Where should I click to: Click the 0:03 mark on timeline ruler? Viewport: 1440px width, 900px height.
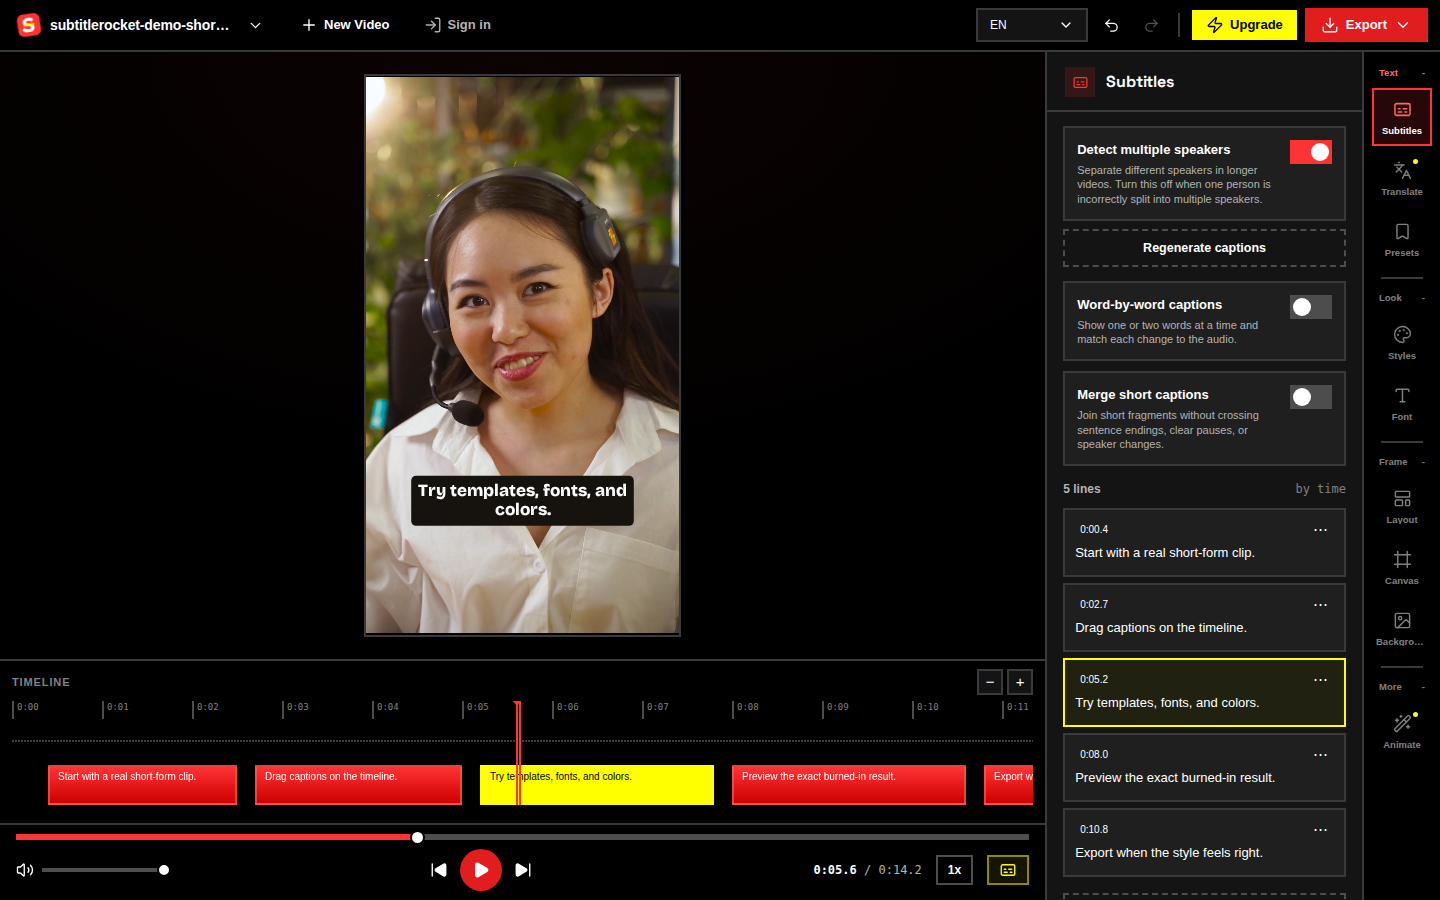298,707
